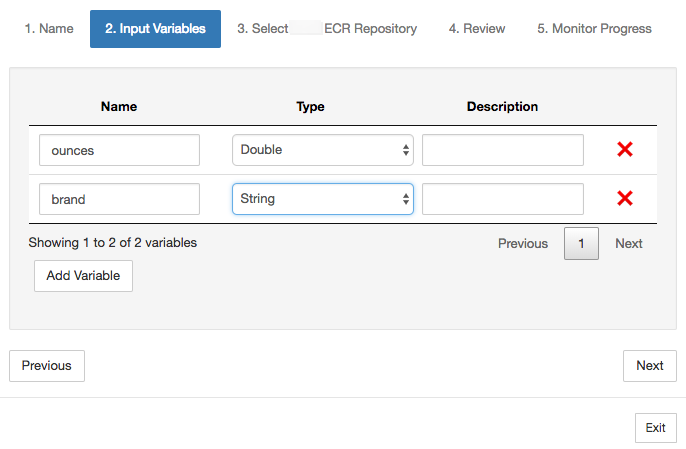Screen dimensions: 686x449
Task: Click the table pagination Next link
Action: tap(629, 244)
